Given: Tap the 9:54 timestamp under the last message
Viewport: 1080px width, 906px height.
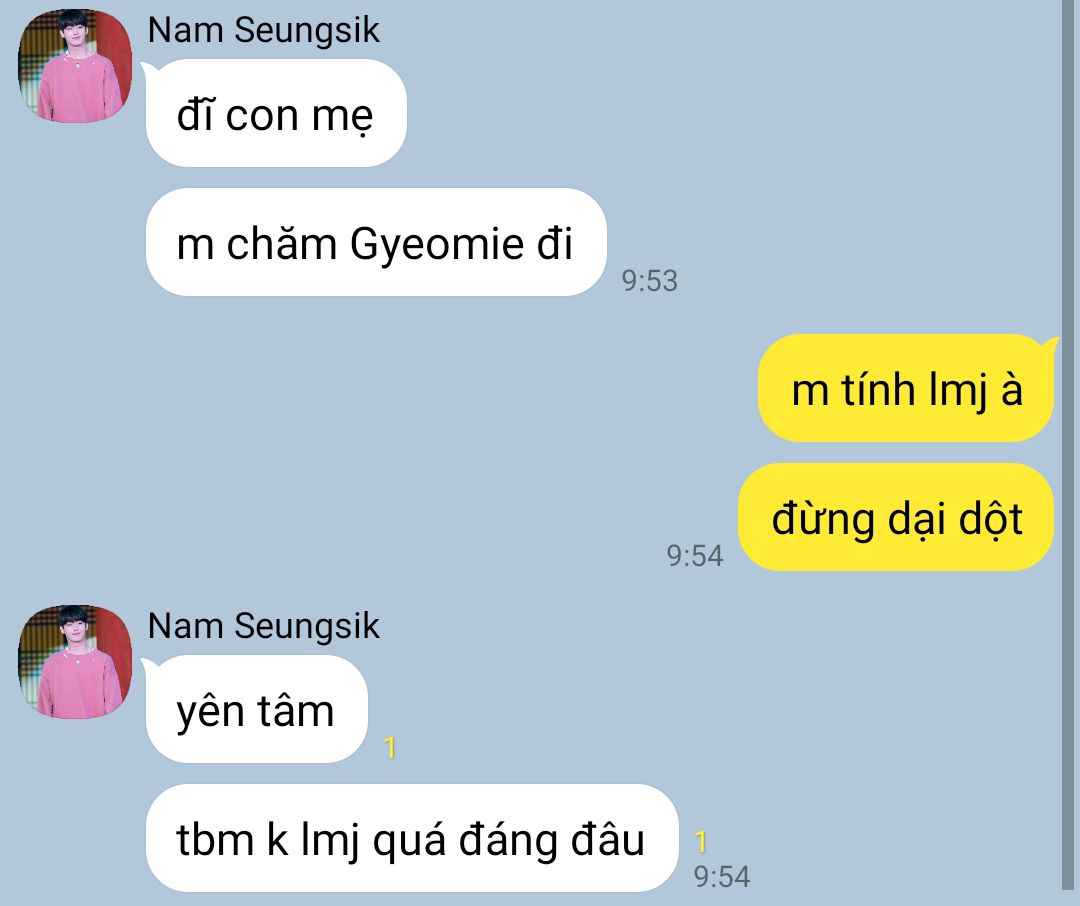Looking at the screenshot, I should 722,877.
